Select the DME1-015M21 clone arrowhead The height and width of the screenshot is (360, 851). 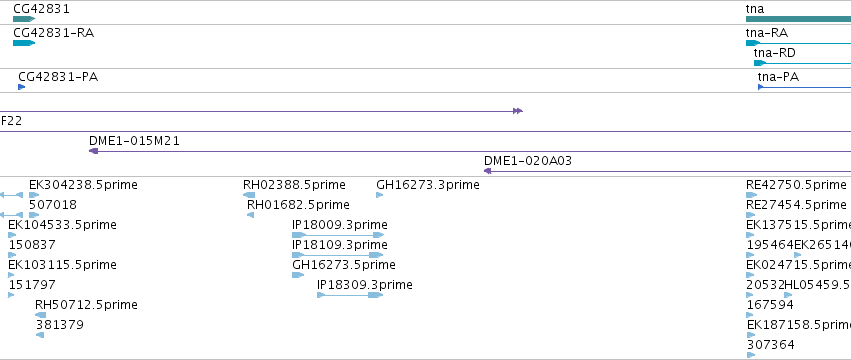click(x=93, y=151)
